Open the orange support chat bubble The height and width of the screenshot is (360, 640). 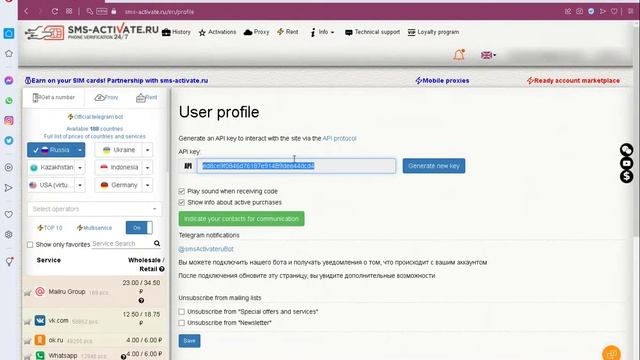click(x=611, y=353)
